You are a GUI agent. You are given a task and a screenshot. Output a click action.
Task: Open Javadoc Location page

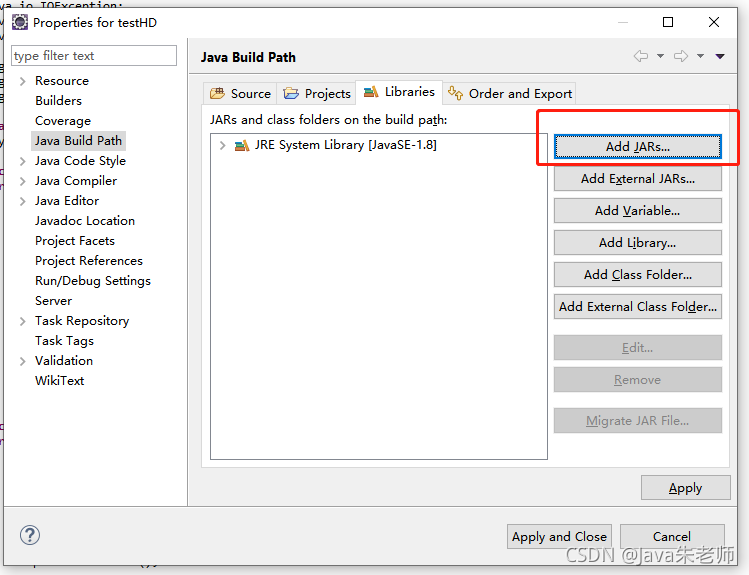[x=85, y=221]
